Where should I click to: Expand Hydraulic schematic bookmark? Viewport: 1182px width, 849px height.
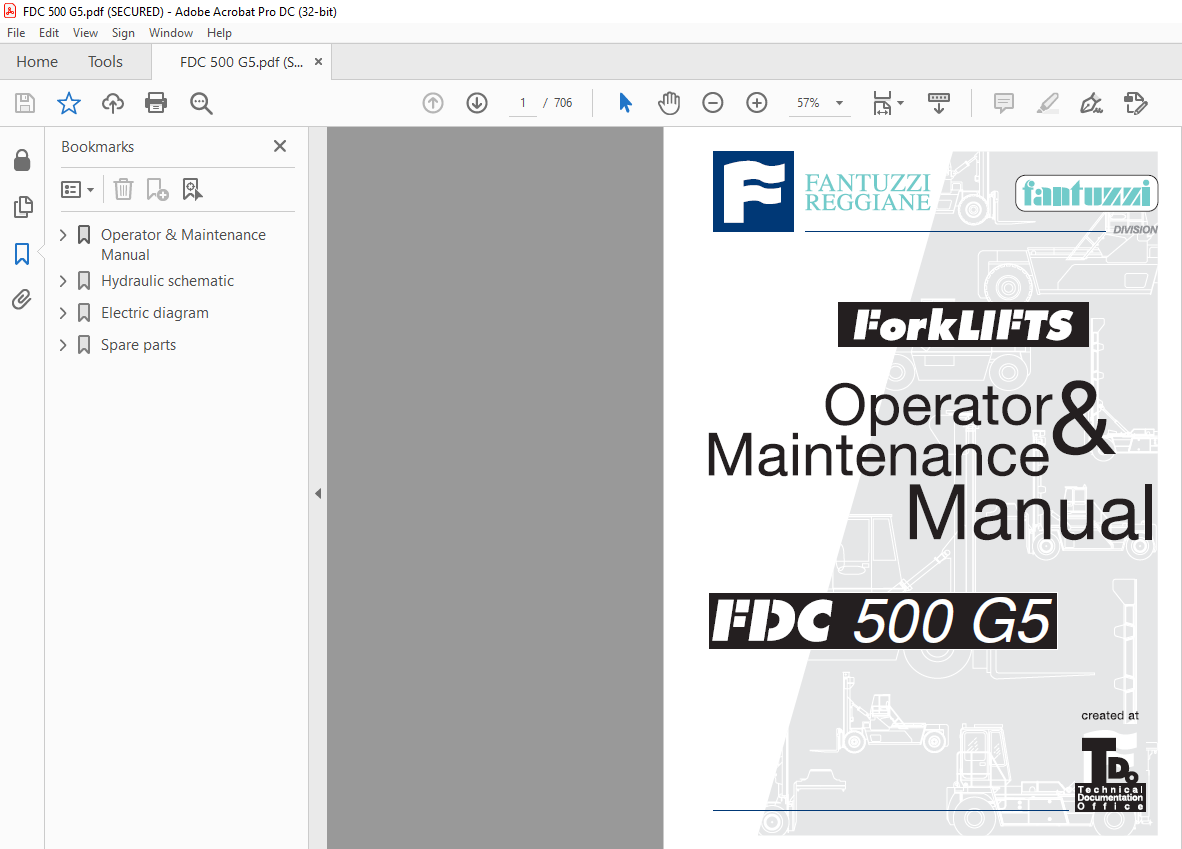pyautogui.click(x=63, y=281)
